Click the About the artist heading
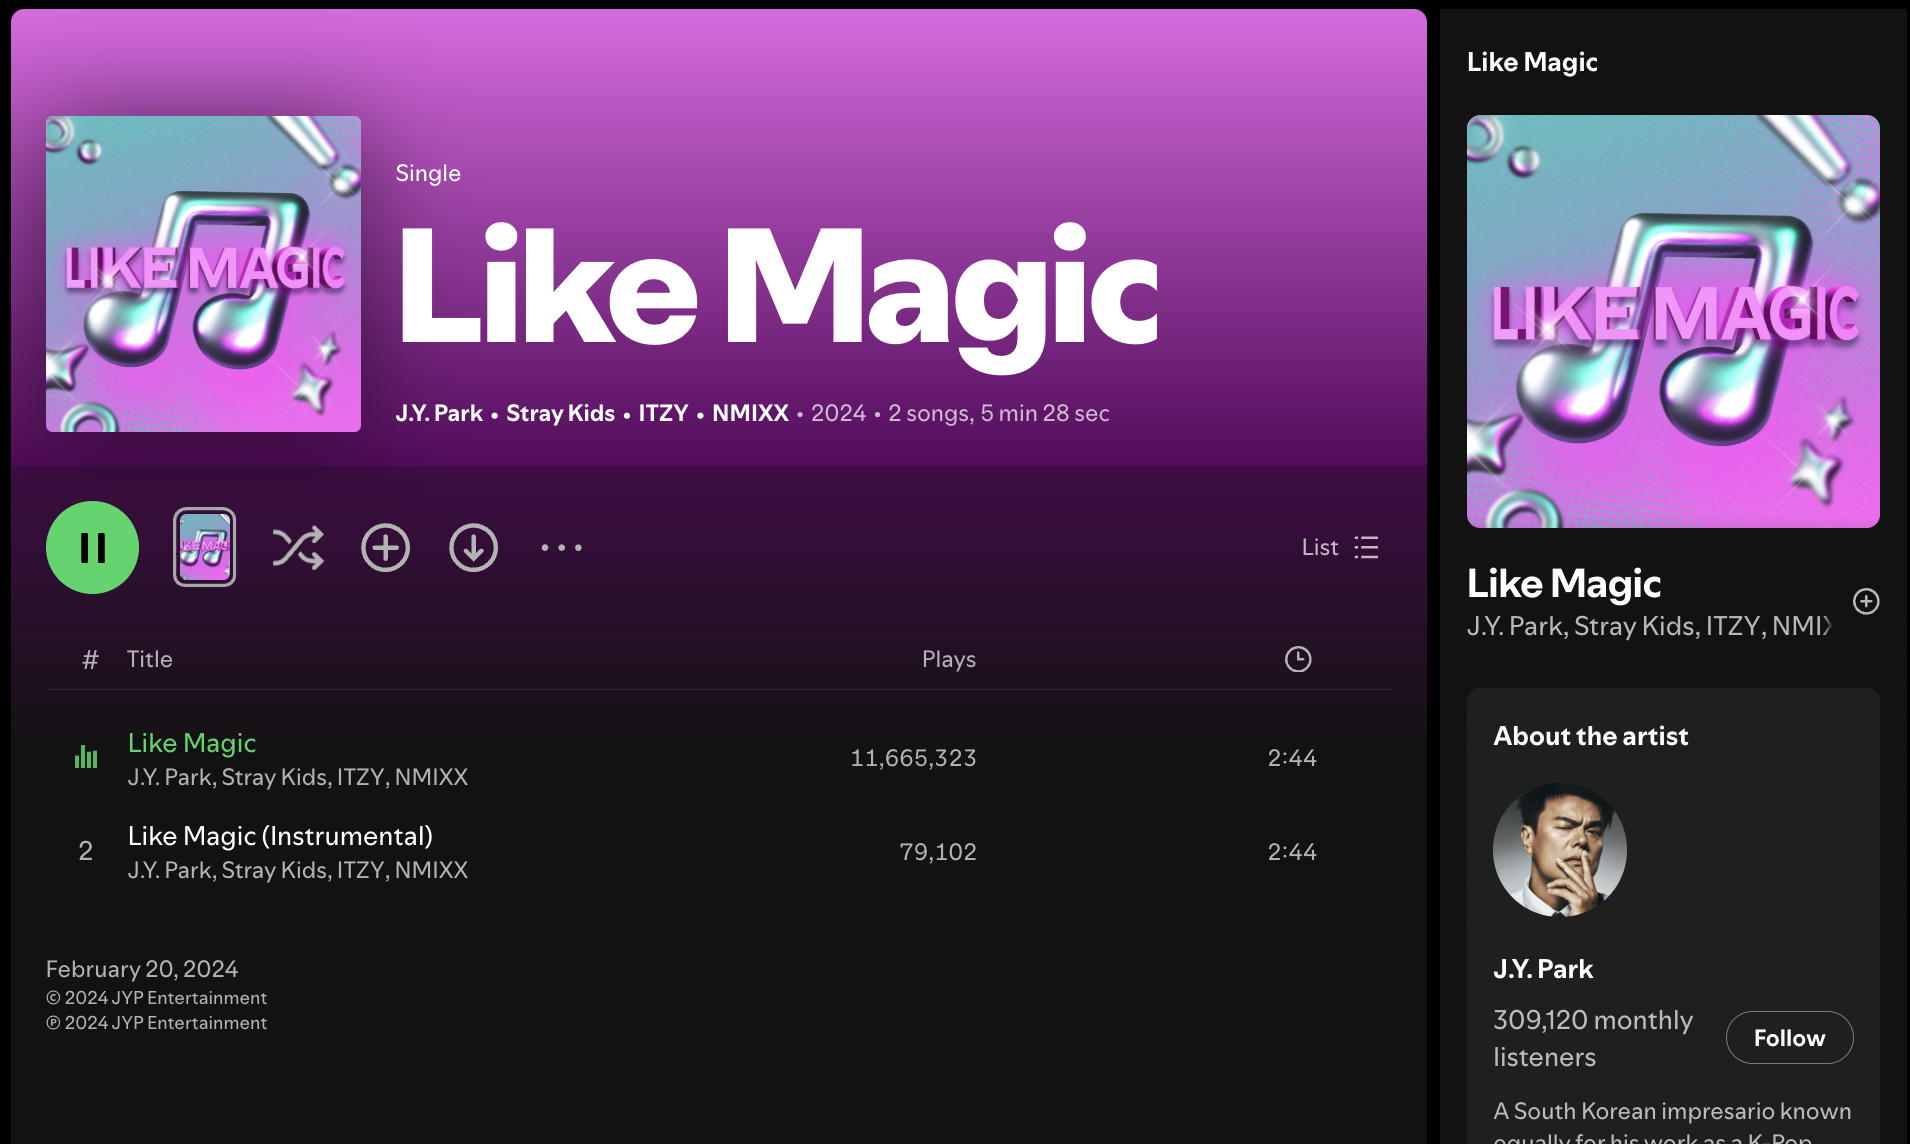The height and width of the screenshot is (1144, 1910). pos(1591,736)
